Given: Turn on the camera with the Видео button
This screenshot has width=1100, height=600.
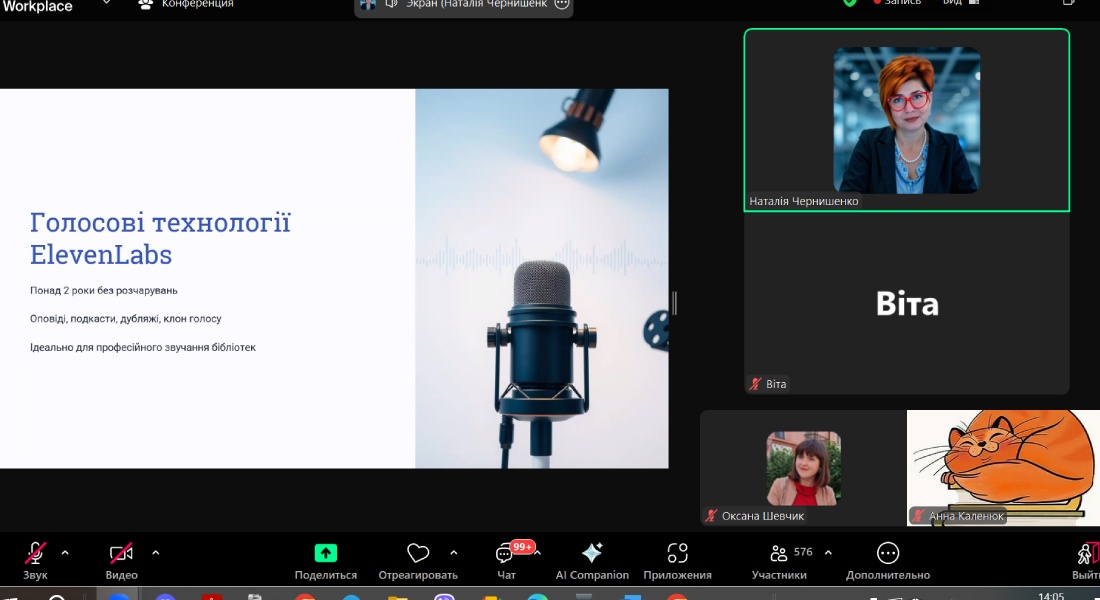Looking at the screenshot, I should 121,561.
